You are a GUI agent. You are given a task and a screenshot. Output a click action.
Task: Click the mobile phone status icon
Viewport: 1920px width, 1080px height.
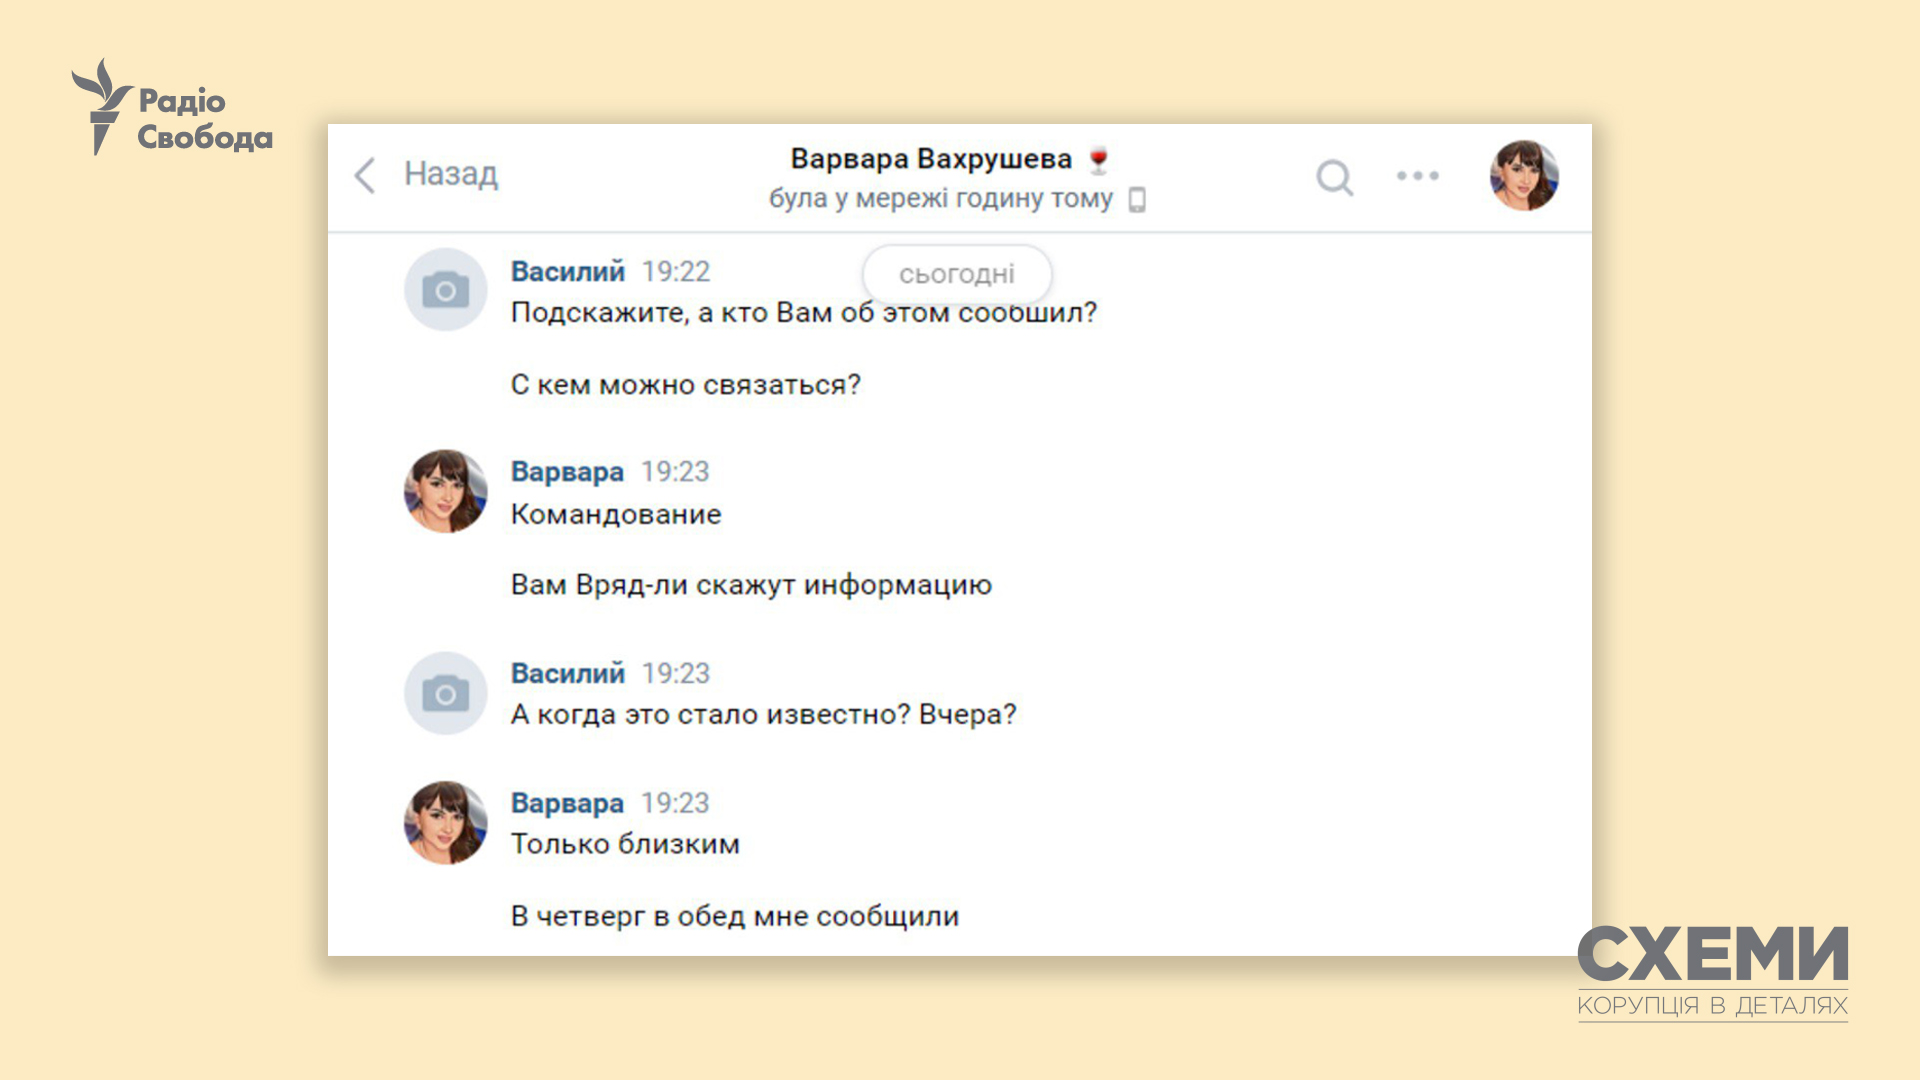(x=1137, y=199)
